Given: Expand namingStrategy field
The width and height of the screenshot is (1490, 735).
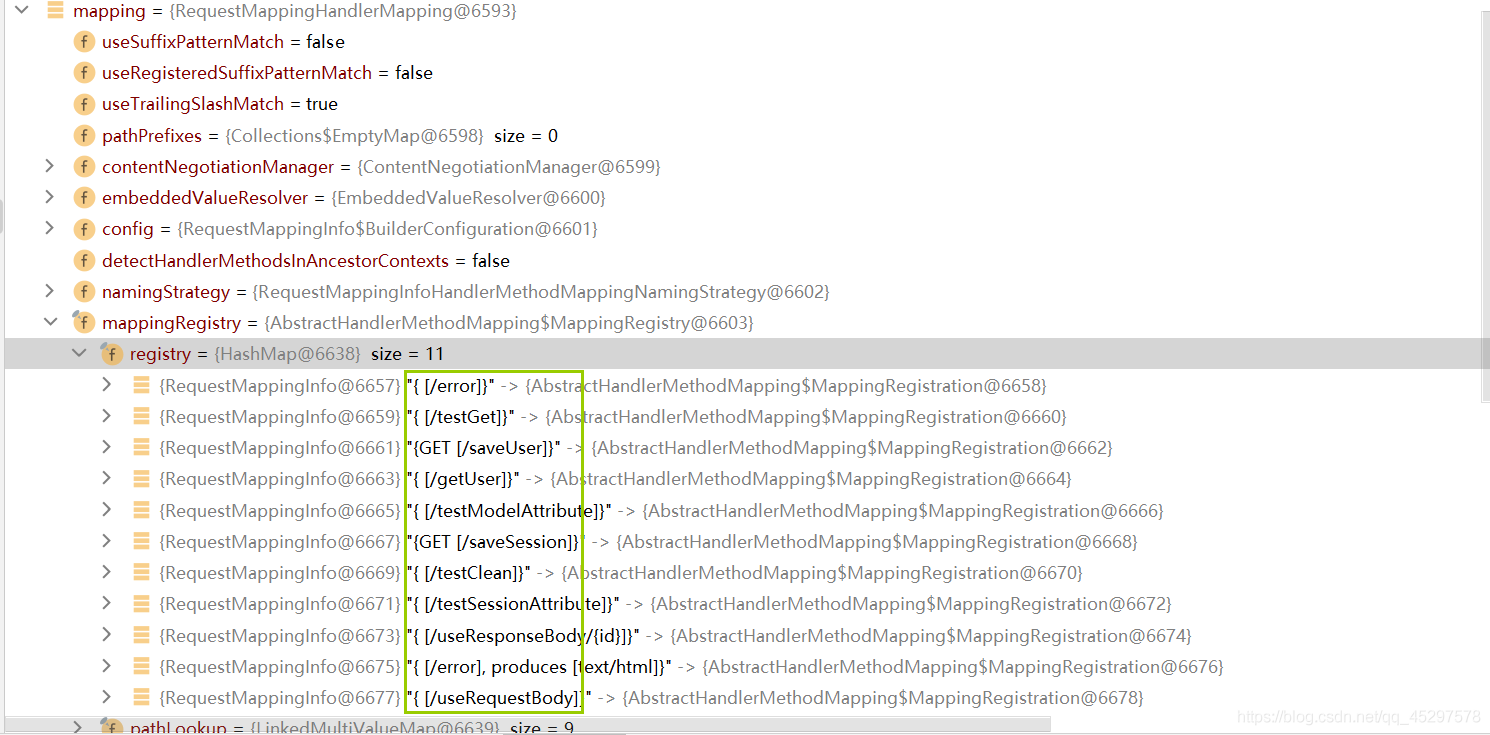Looking at the screenshot, I should pos(49,291).
